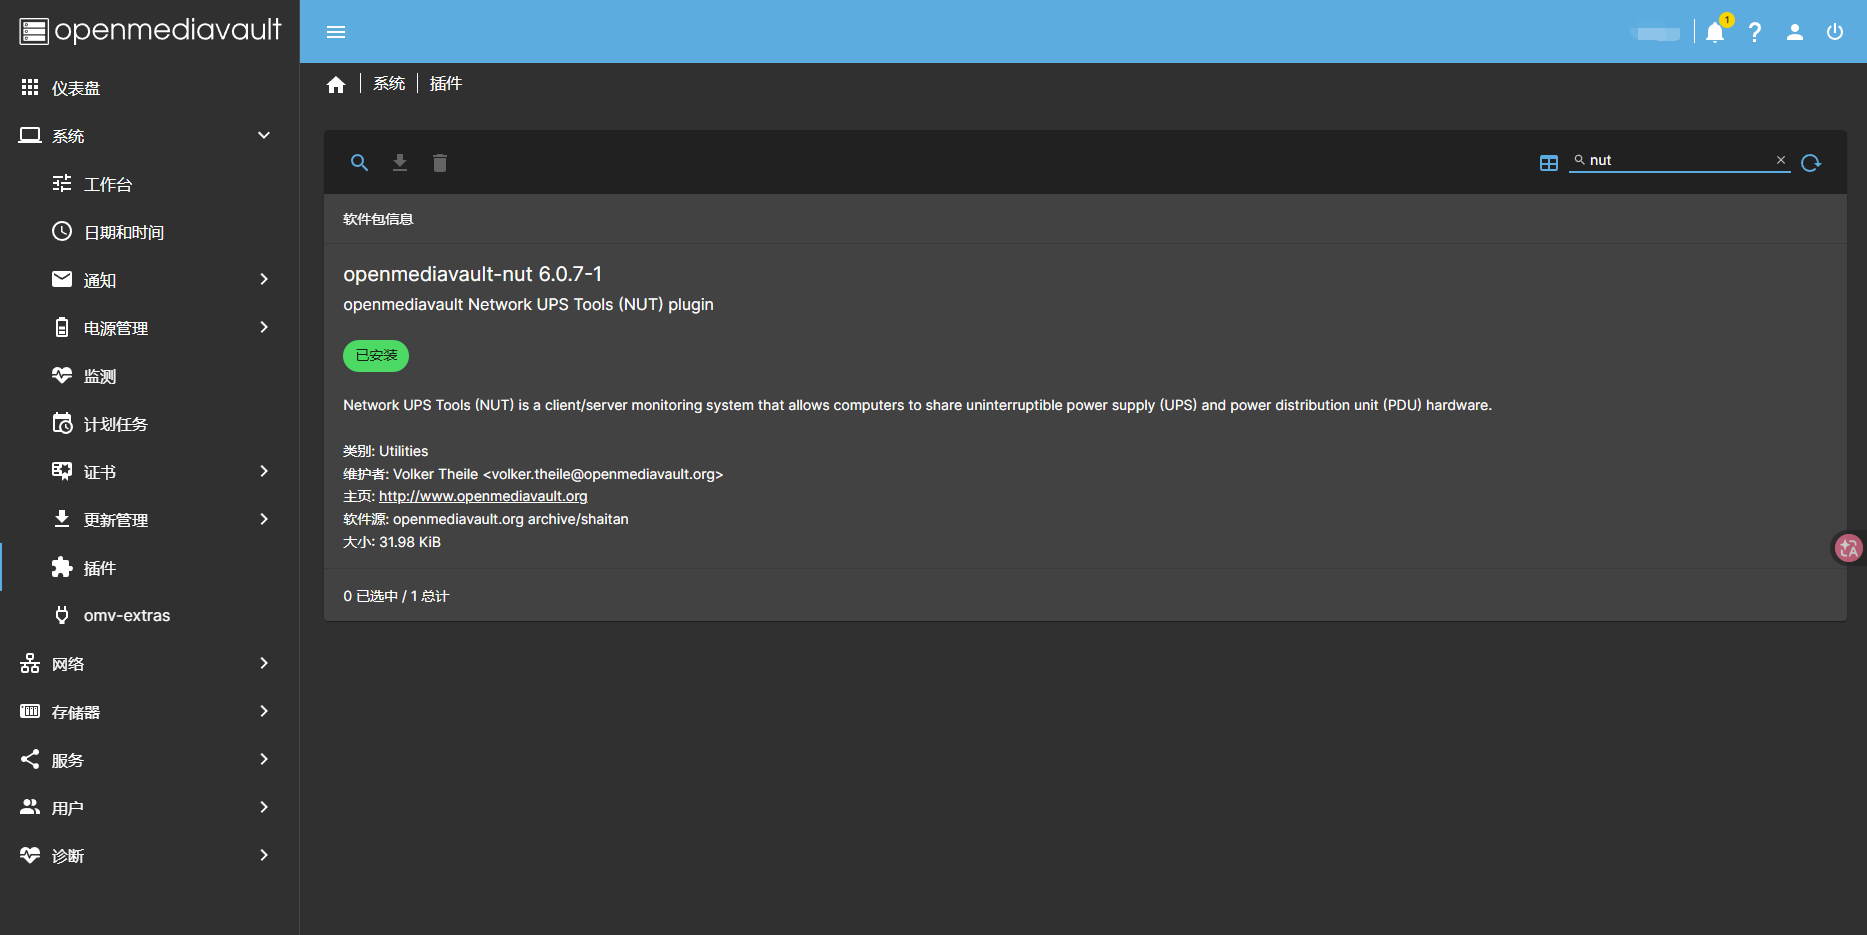
Task: Reload the plugin list
Action: pos(1811,163)
